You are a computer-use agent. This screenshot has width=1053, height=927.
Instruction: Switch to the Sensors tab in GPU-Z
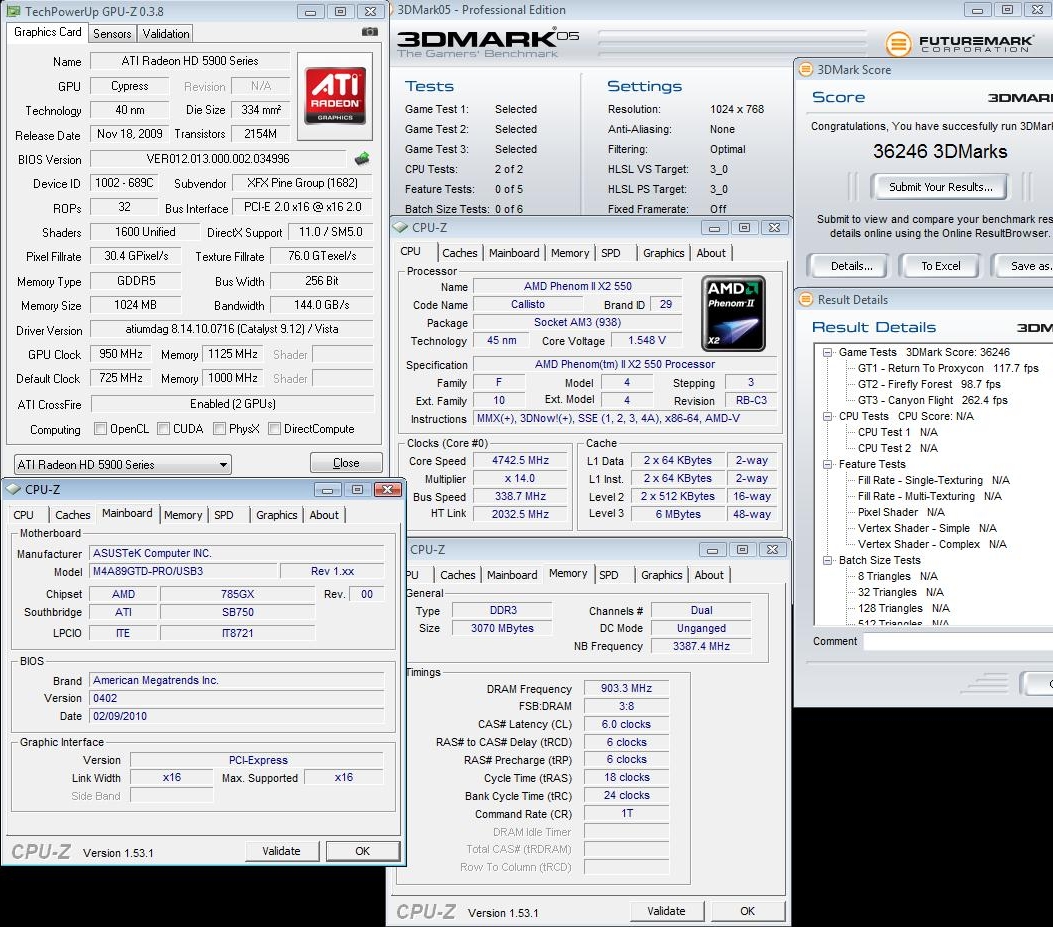coord(112,33)
